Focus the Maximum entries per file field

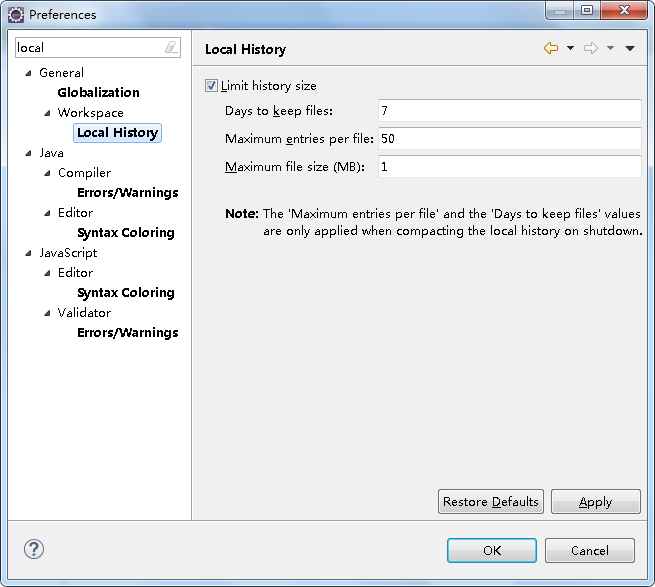[510, 138]
